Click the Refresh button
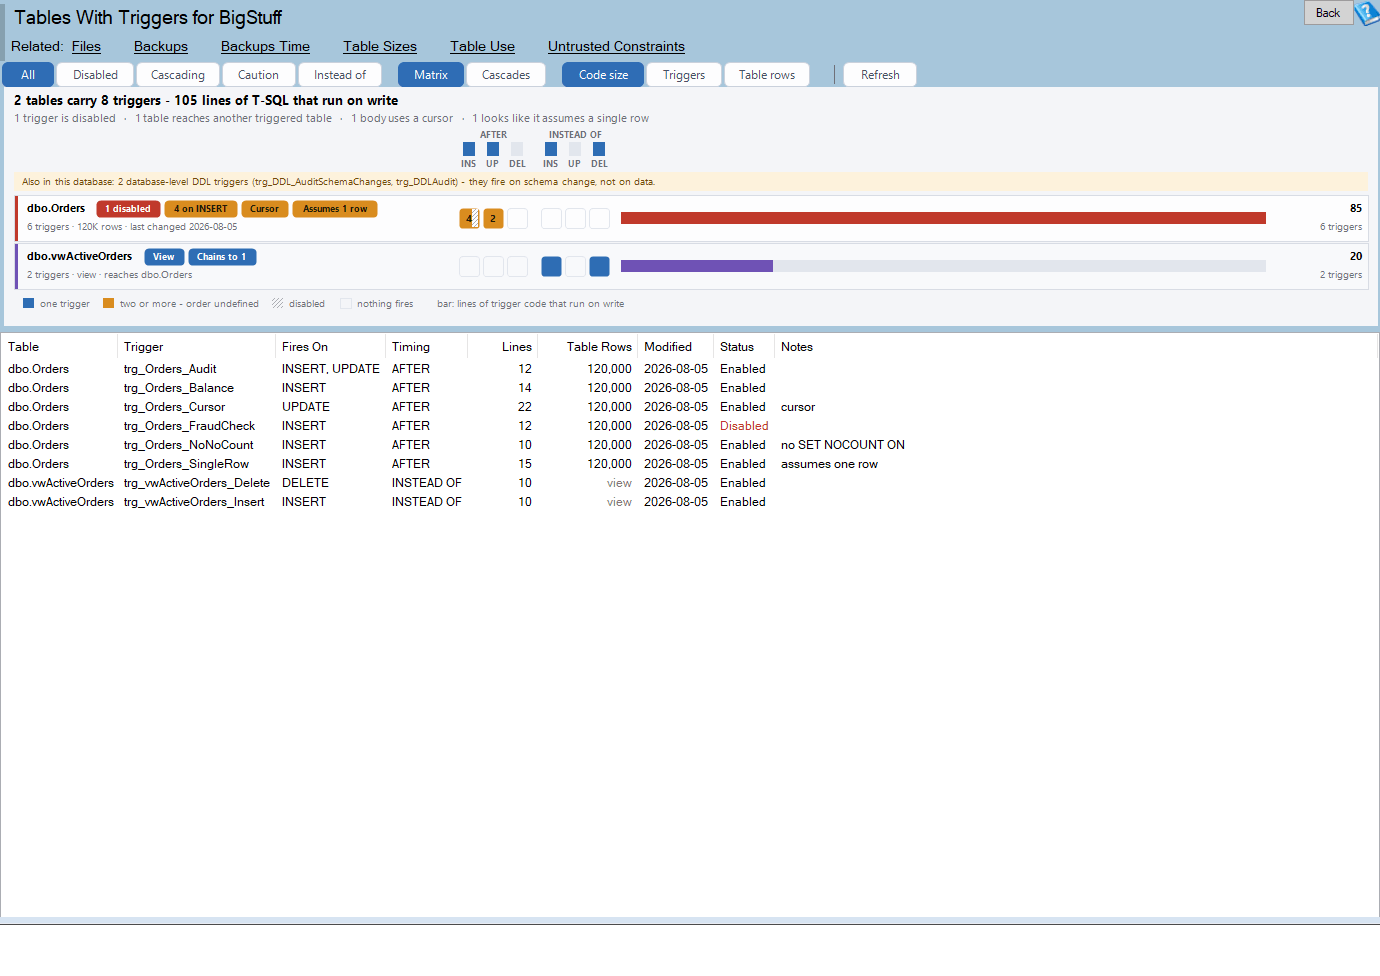Viewport: 1380px width, 976px height. [x=880, y=75]
